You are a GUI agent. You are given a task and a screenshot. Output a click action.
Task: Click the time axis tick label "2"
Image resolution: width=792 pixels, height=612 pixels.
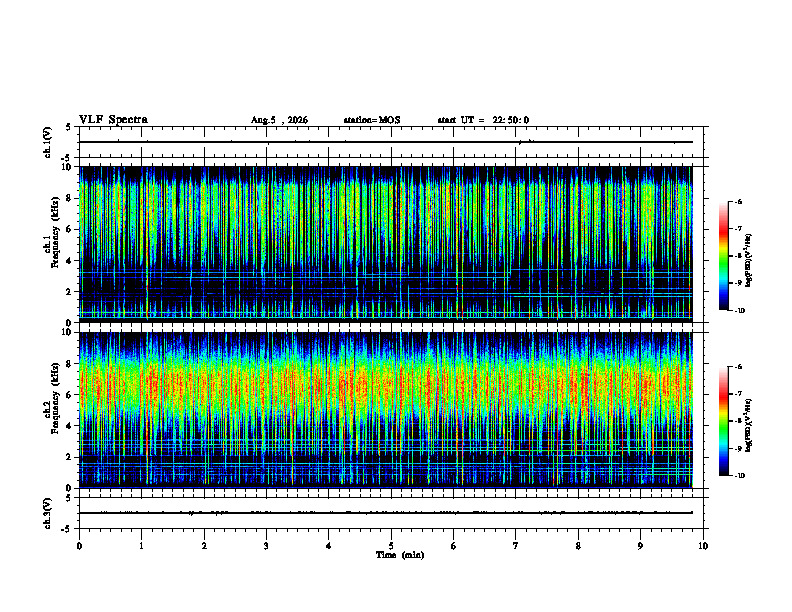click(204, 546)
